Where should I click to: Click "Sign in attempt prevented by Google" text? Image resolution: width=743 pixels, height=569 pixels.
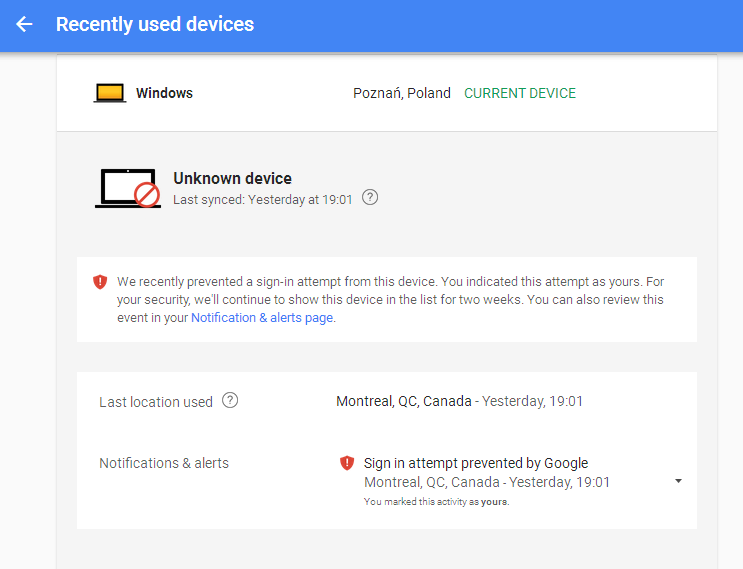click(476, 463)
